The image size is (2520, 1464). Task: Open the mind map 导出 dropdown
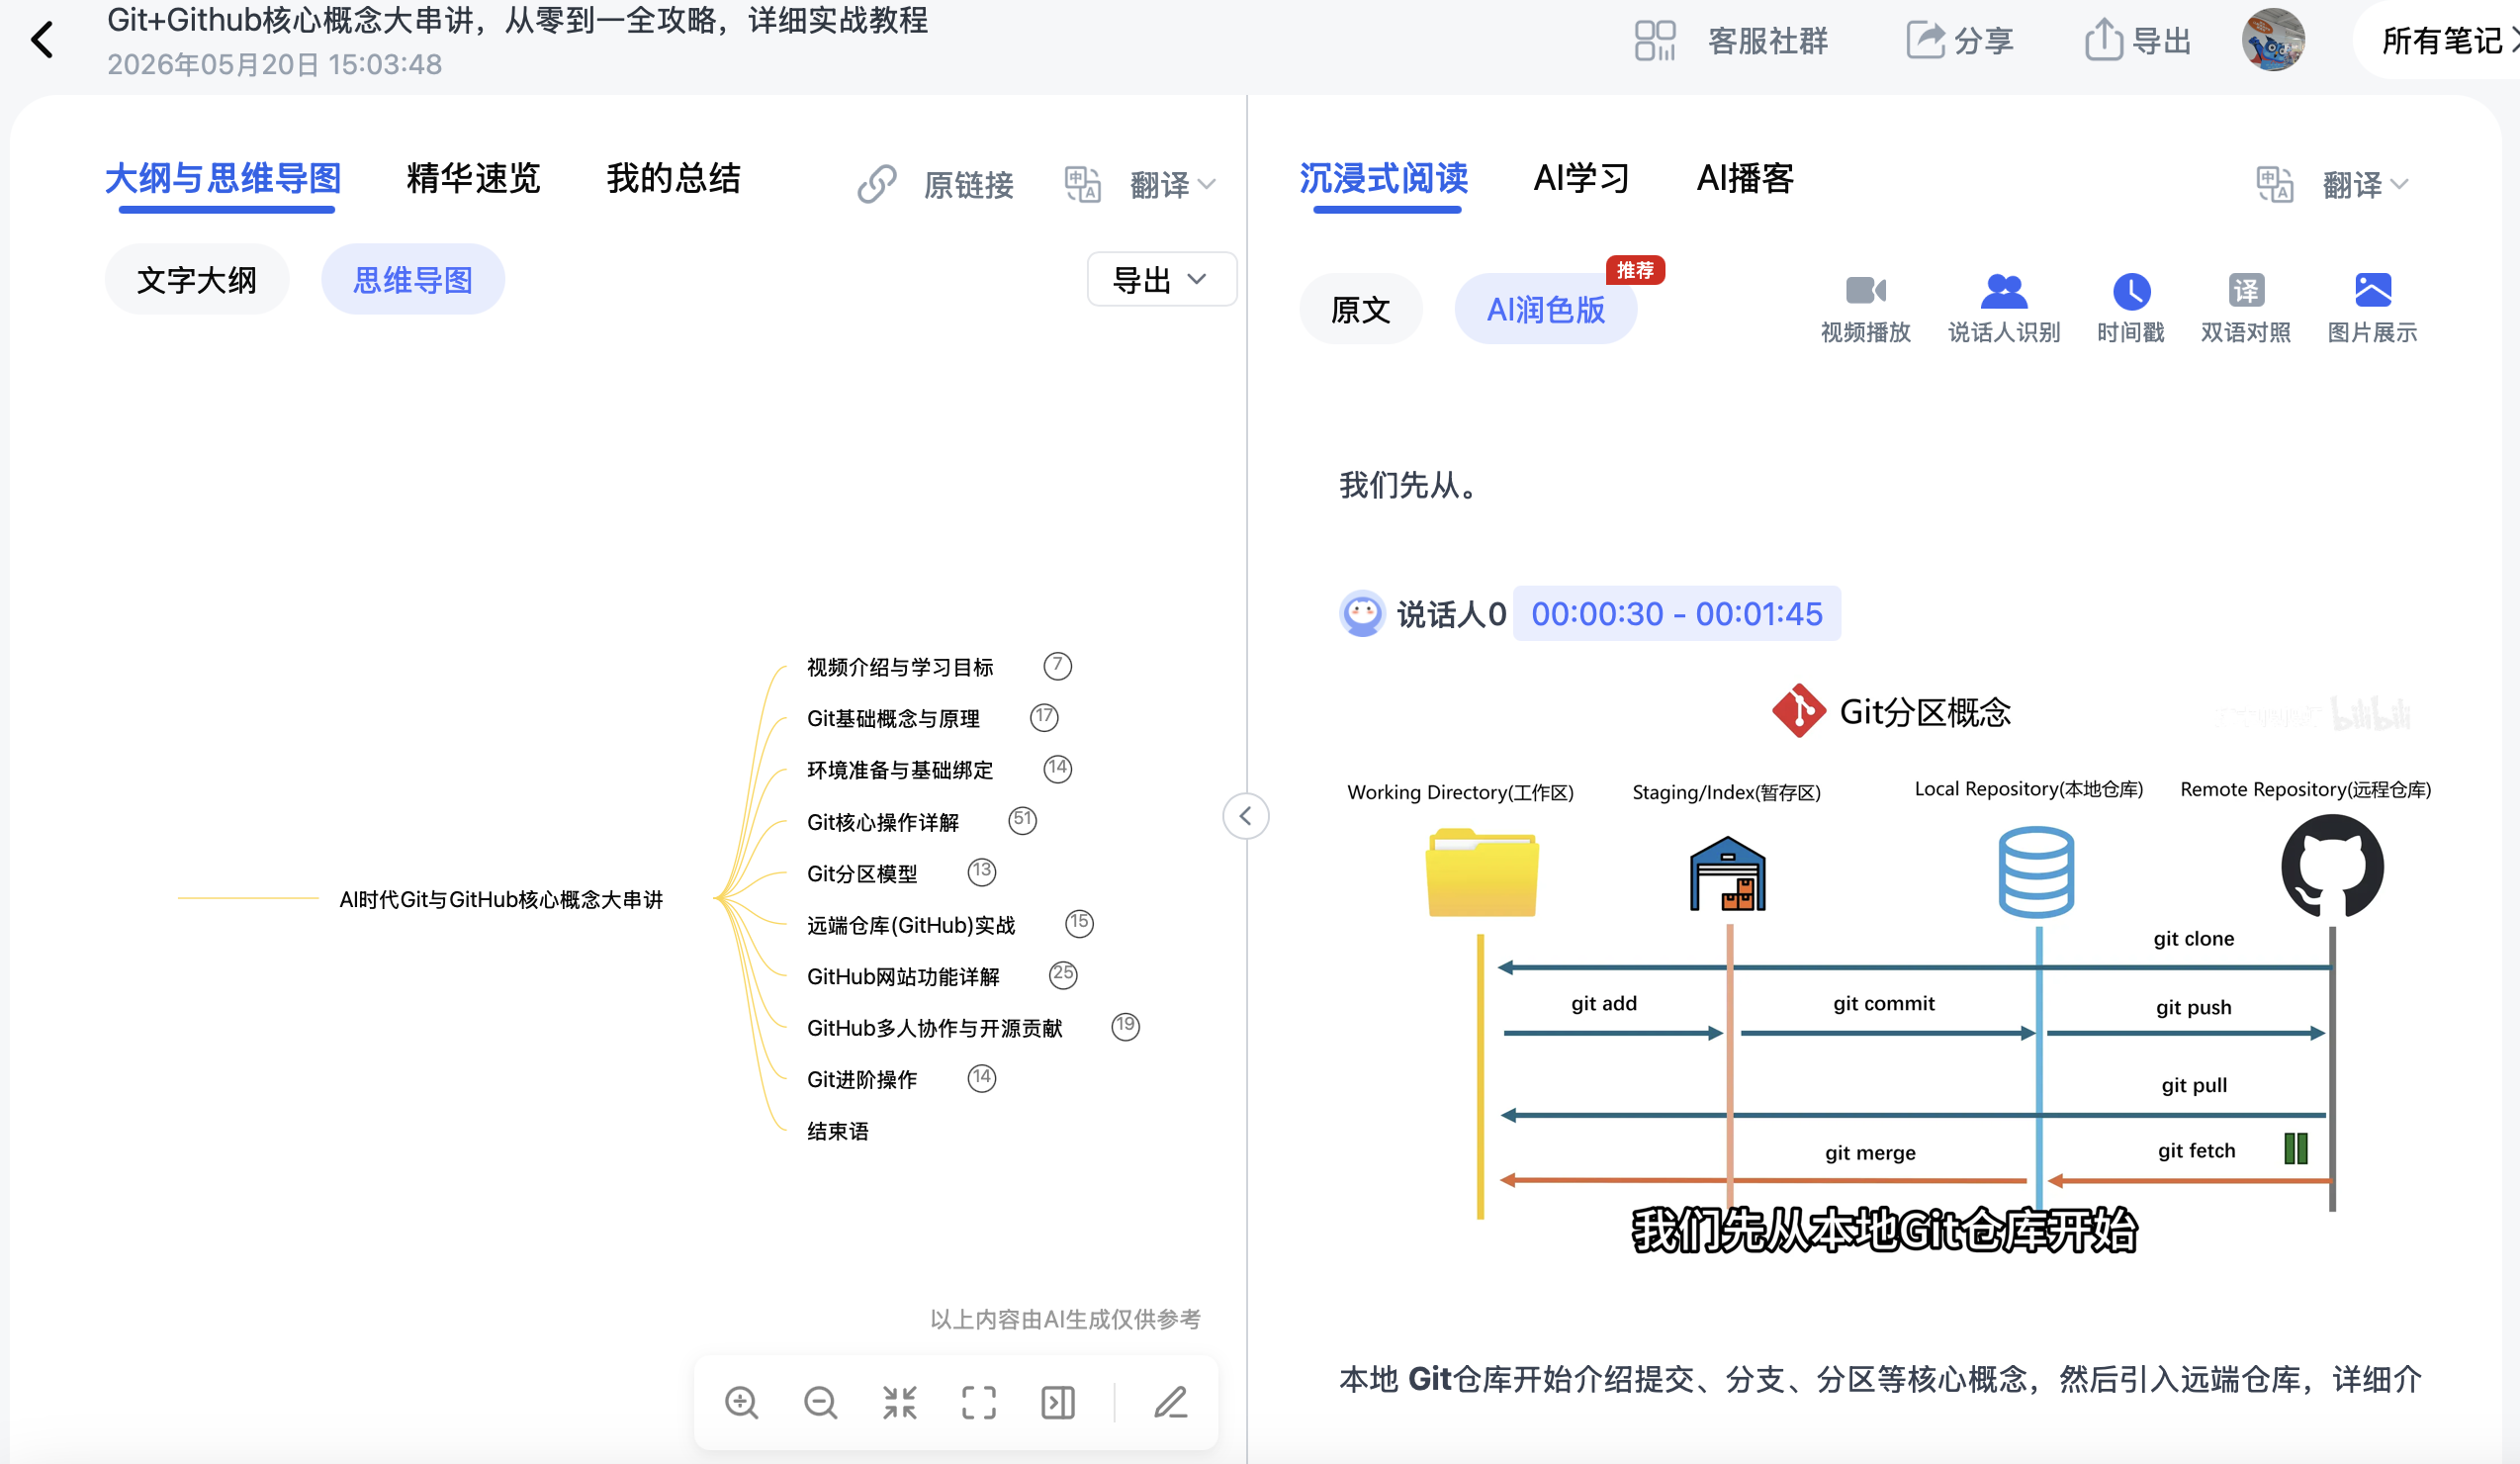[1161, 279]
